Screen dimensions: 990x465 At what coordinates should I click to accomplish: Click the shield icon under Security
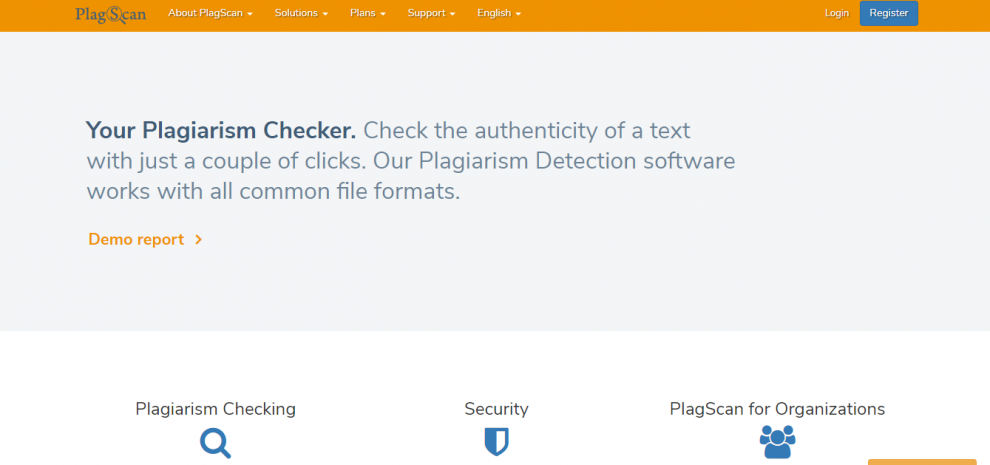click(496, 442)
